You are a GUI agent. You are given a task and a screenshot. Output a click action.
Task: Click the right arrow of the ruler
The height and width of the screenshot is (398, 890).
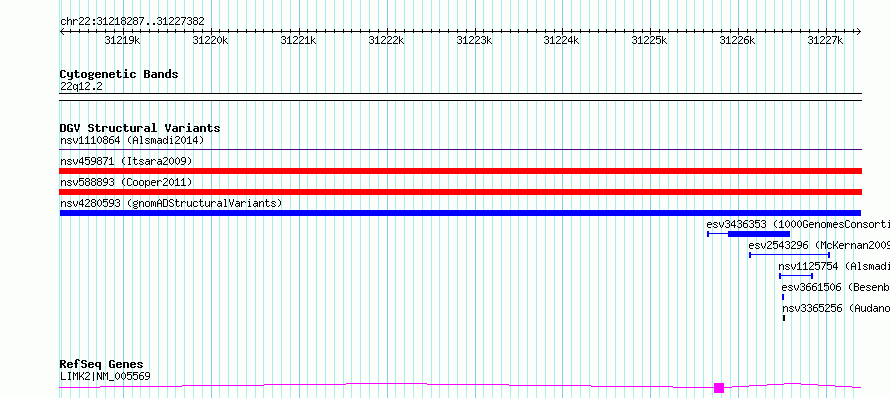(x=859, y=32)
